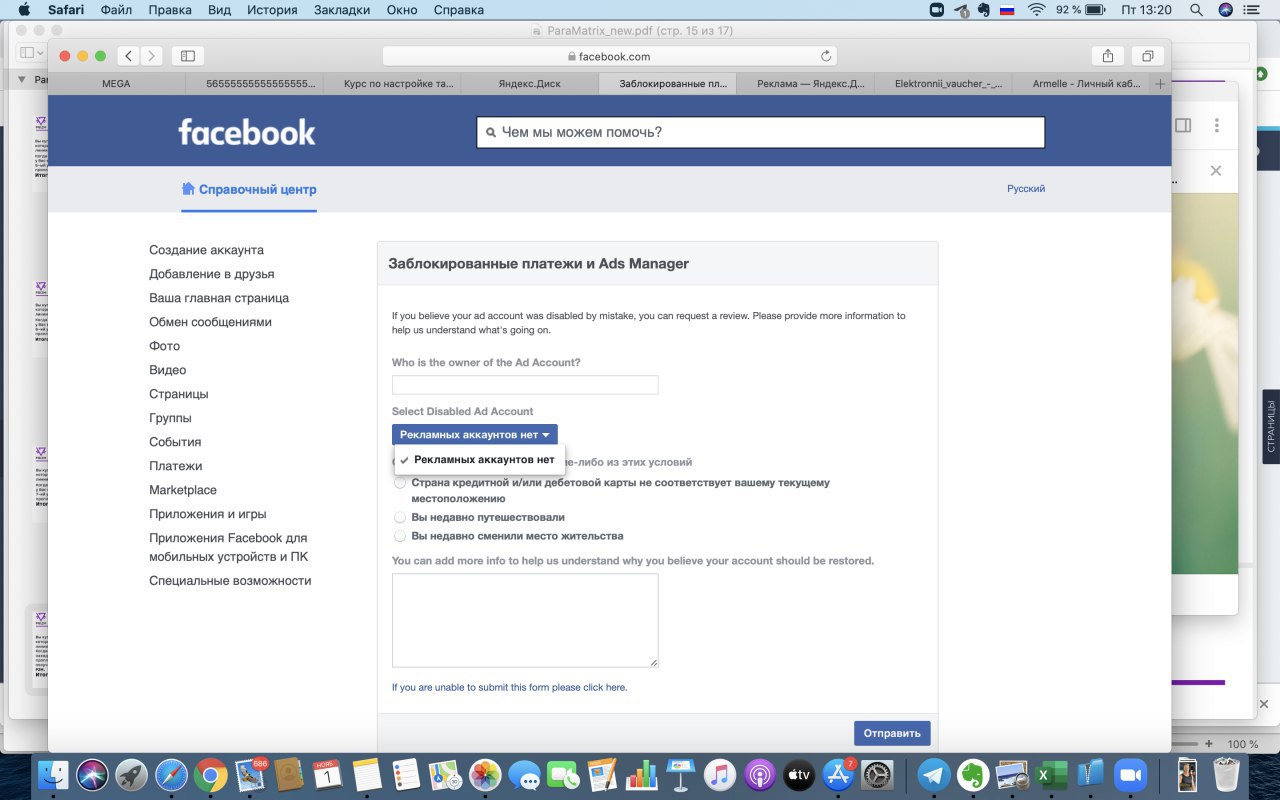Click the Wi-Fi status icon

point(1036,10)
